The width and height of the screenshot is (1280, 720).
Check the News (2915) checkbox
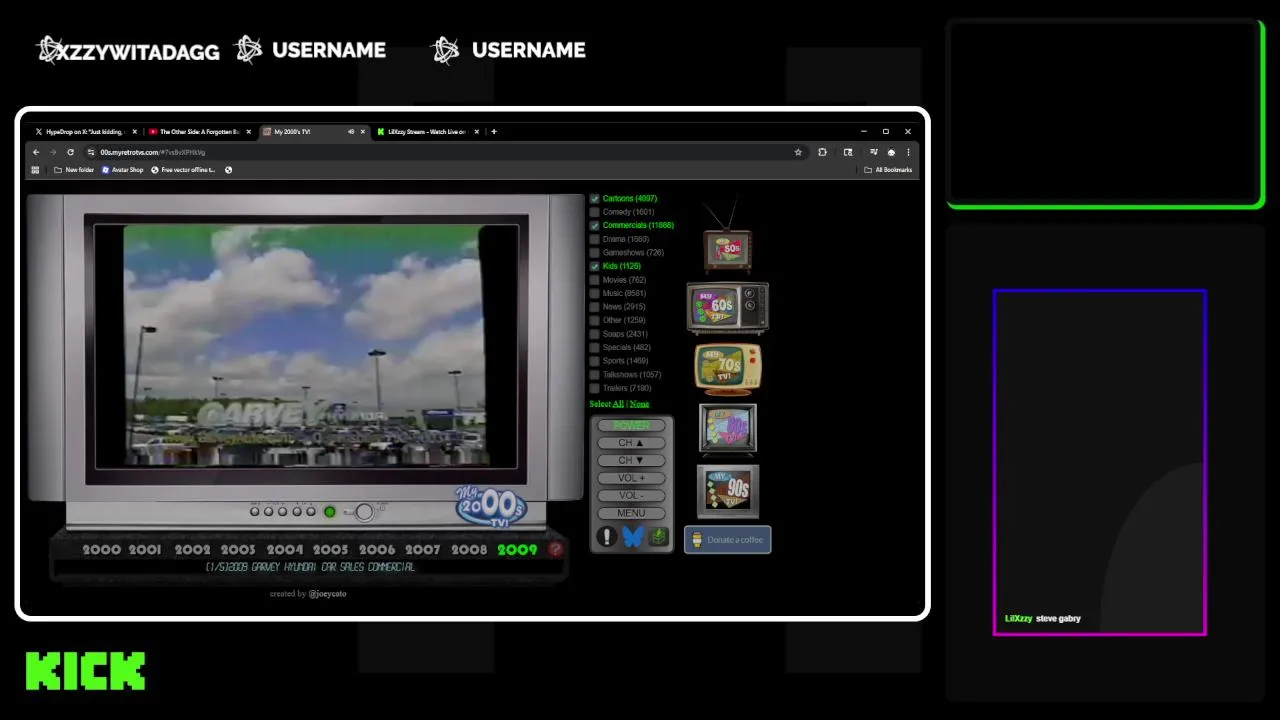tap(594, 307)
